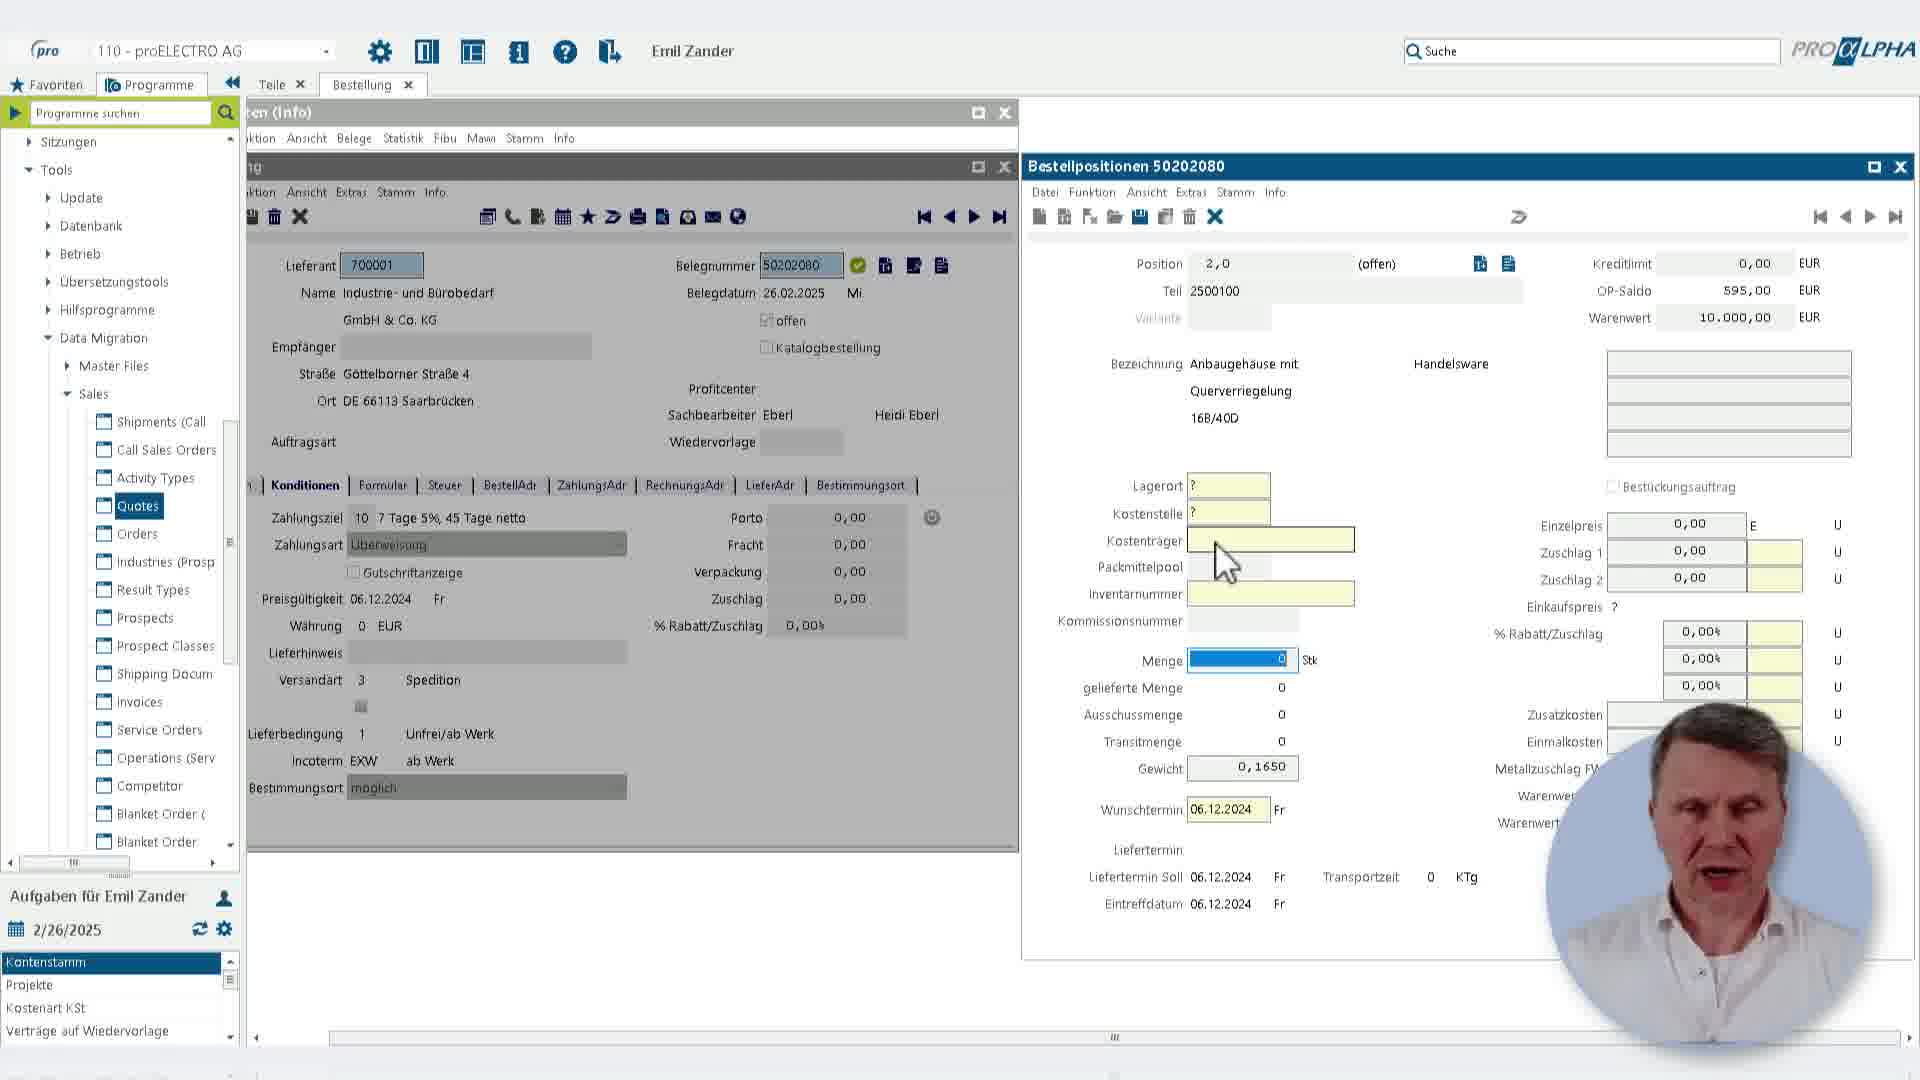The width and height of the screenshot is (1920, 1080).
Task: Go to next record in Bestellpositionen
Action: tap(1870, 217)
